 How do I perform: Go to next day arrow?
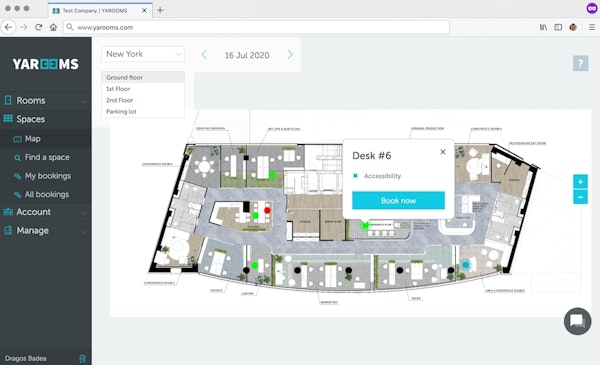[290, 55]
